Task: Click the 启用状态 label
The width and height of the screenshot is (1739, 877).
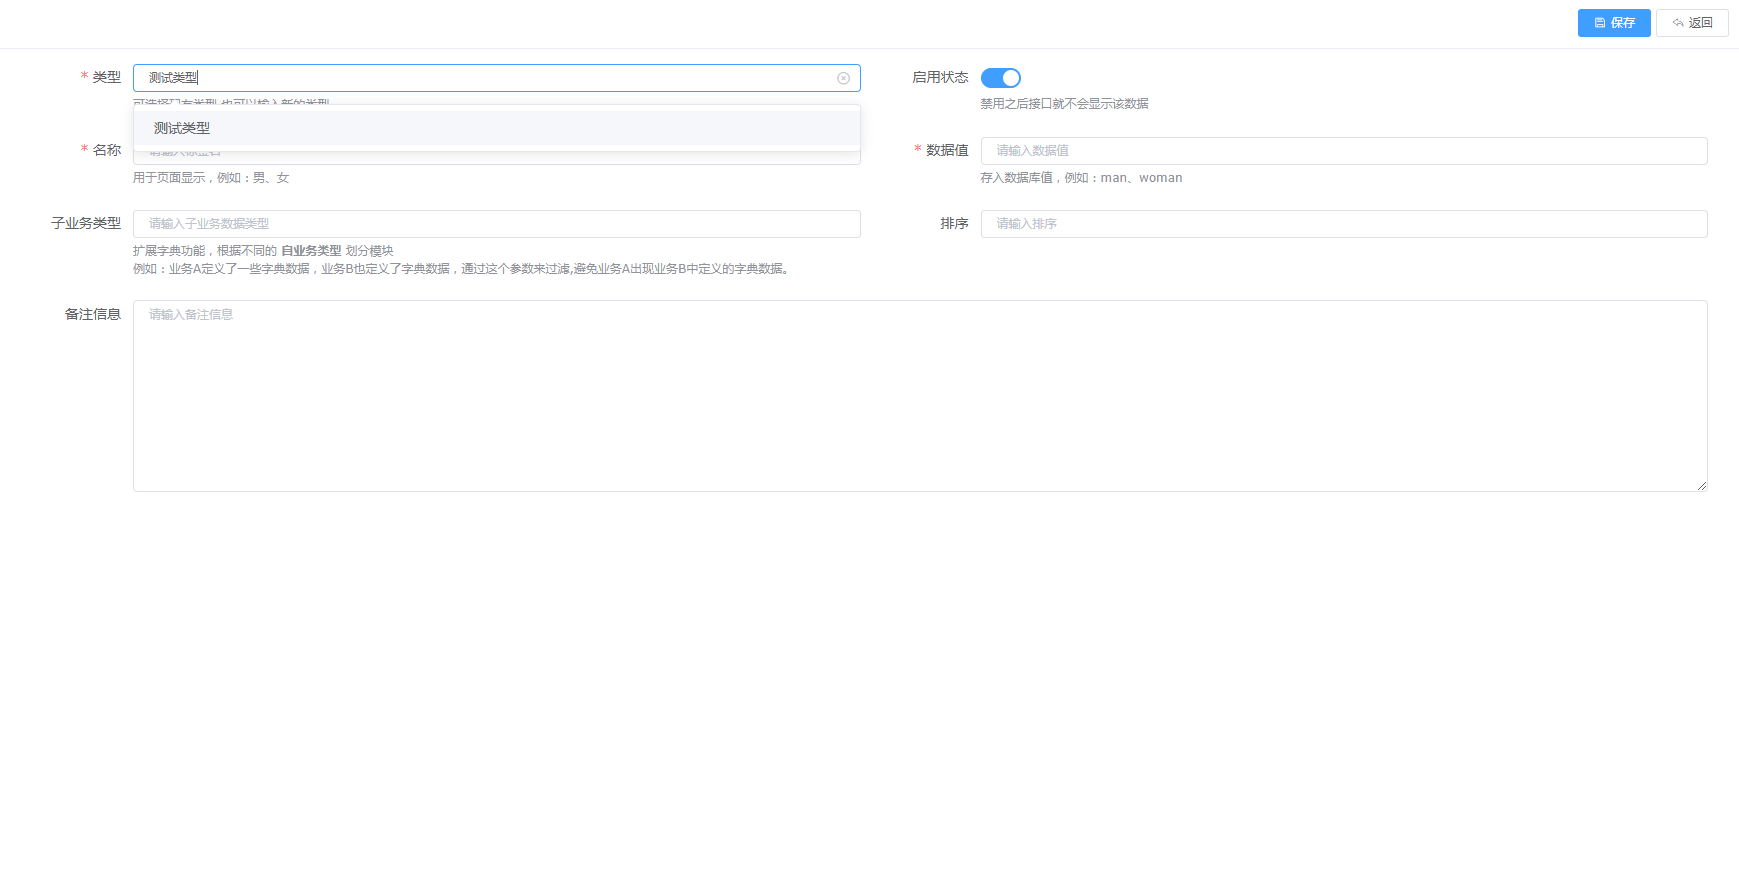Action: [940, 78]
